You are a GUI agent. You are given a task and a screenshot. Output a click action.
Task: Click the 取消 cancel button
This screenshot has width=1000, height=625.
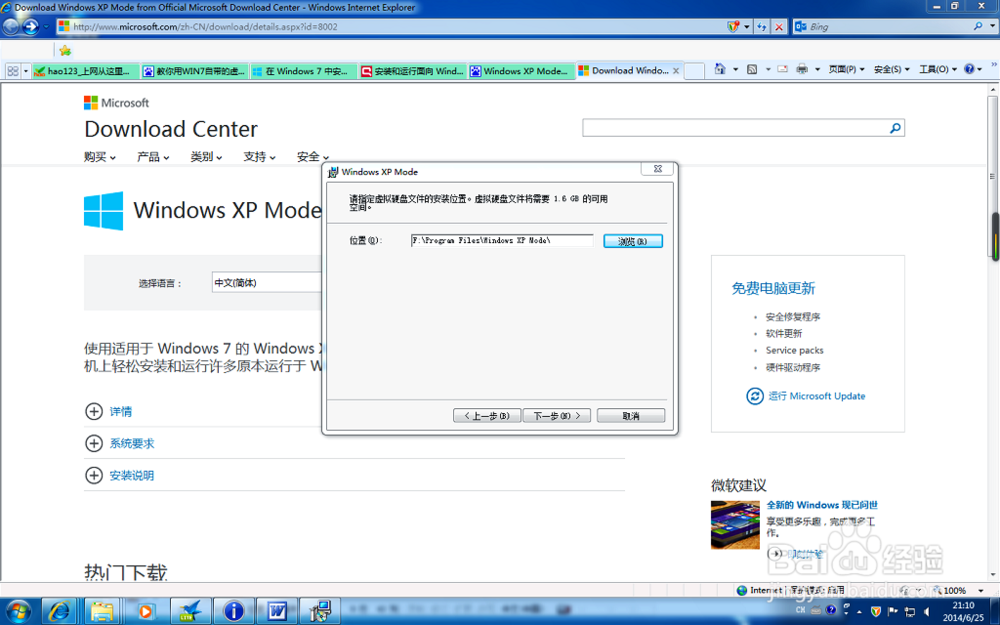[631, 416]
